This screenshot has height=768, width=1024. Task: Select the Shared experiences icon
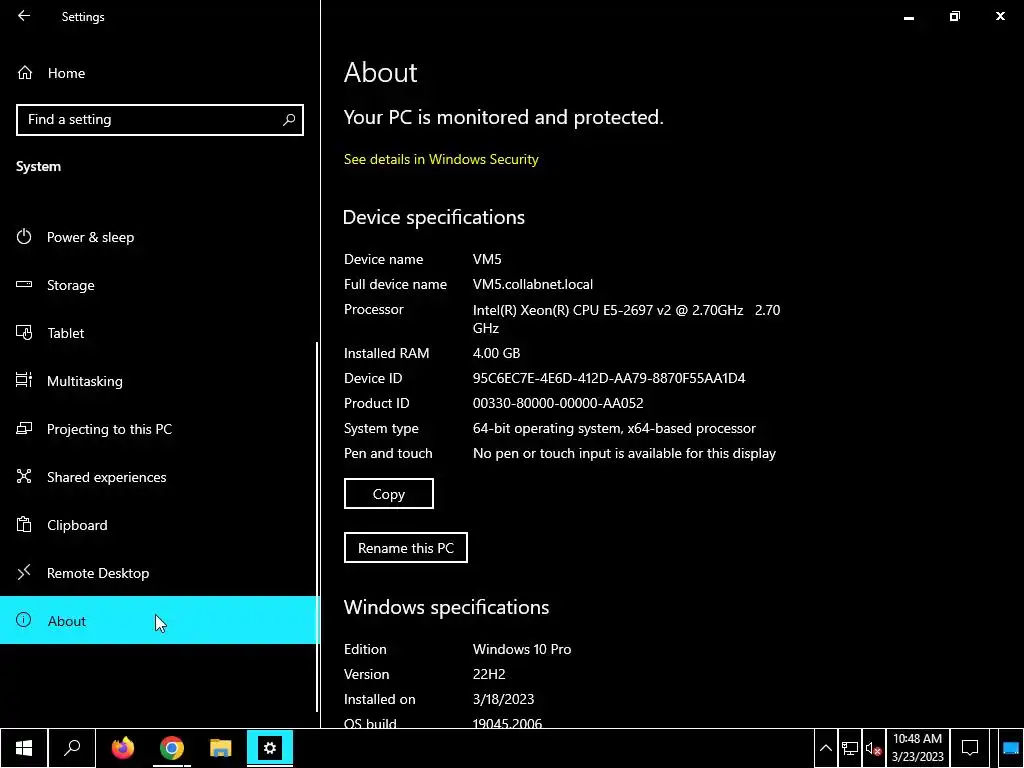[x=24, y=476]
